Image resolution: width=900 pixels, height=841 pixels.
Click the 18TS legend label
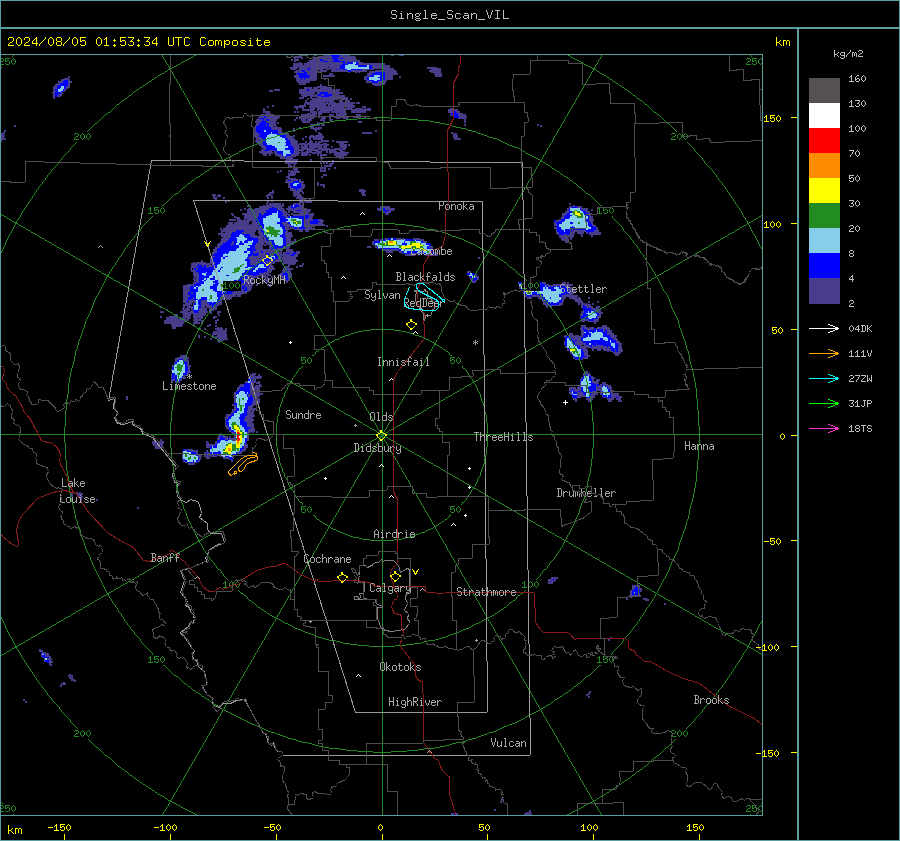pyautogui.click(x=860, y=428)
